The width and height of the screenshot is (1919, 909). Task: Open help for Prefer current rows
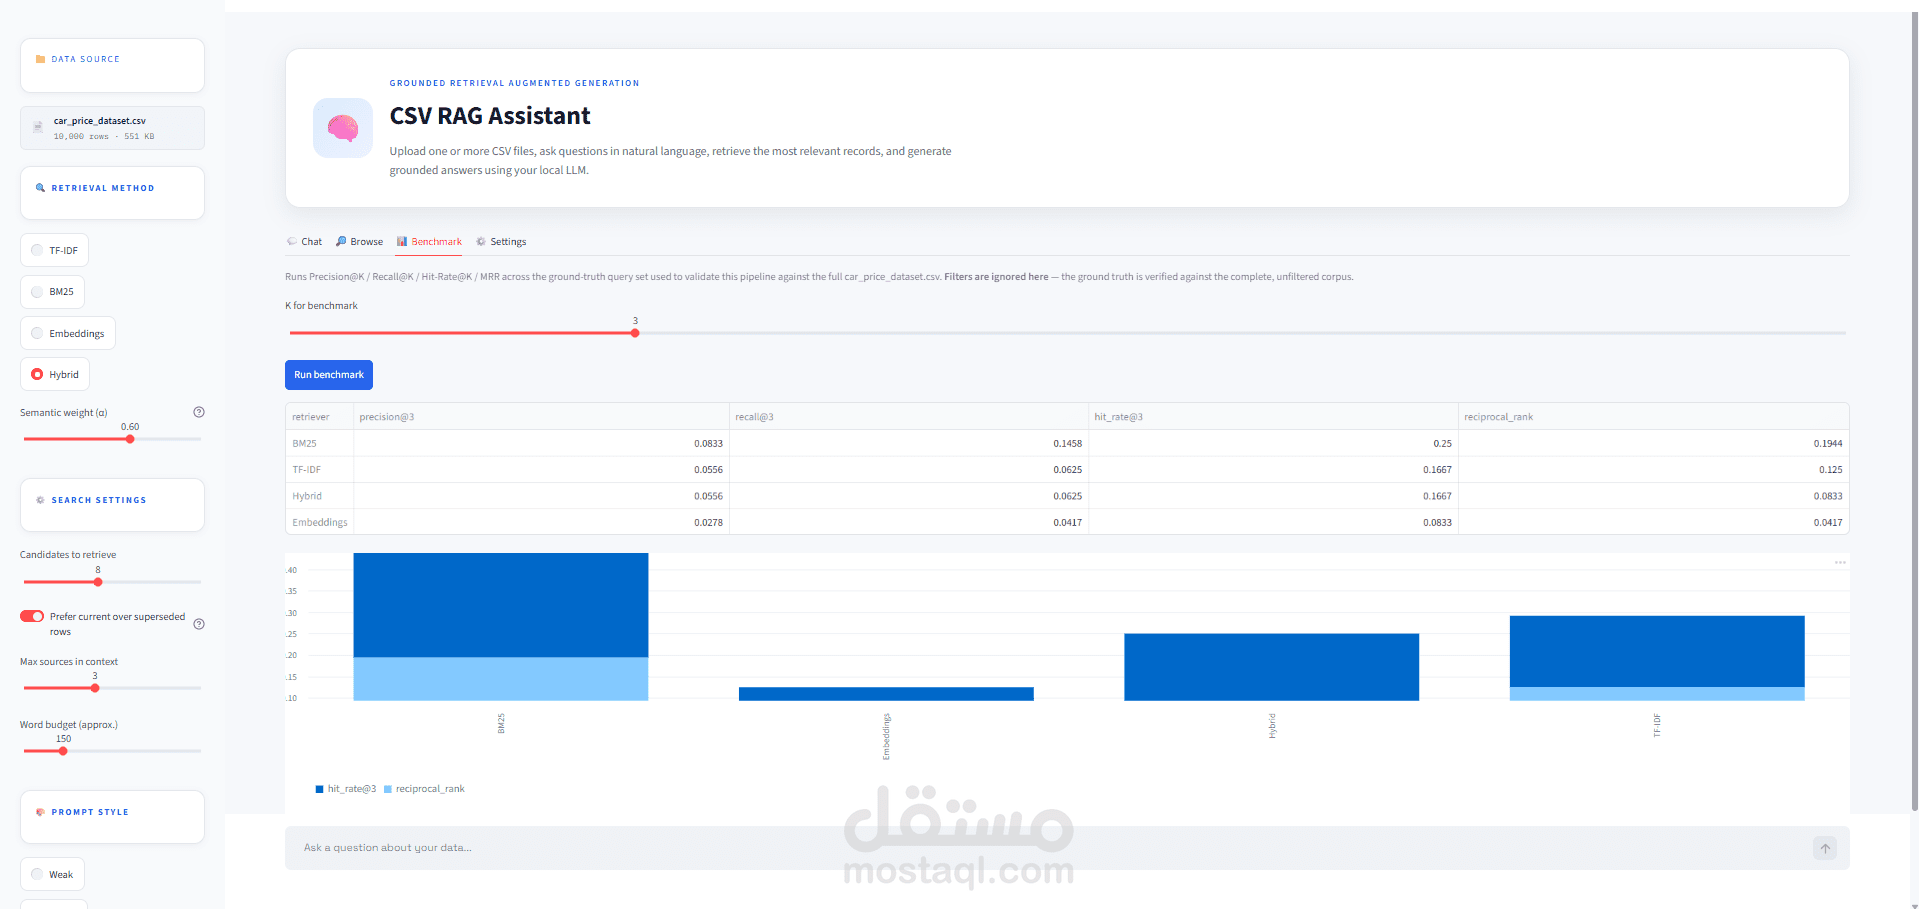(199, 624)
